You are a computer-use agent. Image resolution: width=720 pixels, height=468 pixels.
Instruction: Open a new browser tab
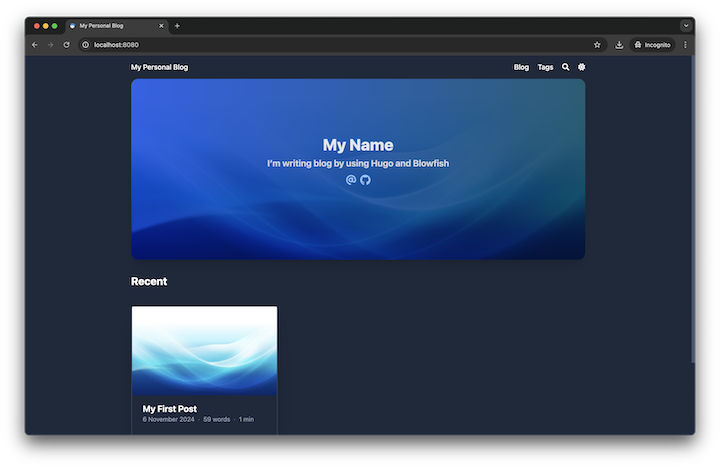[x=177, y=25]
